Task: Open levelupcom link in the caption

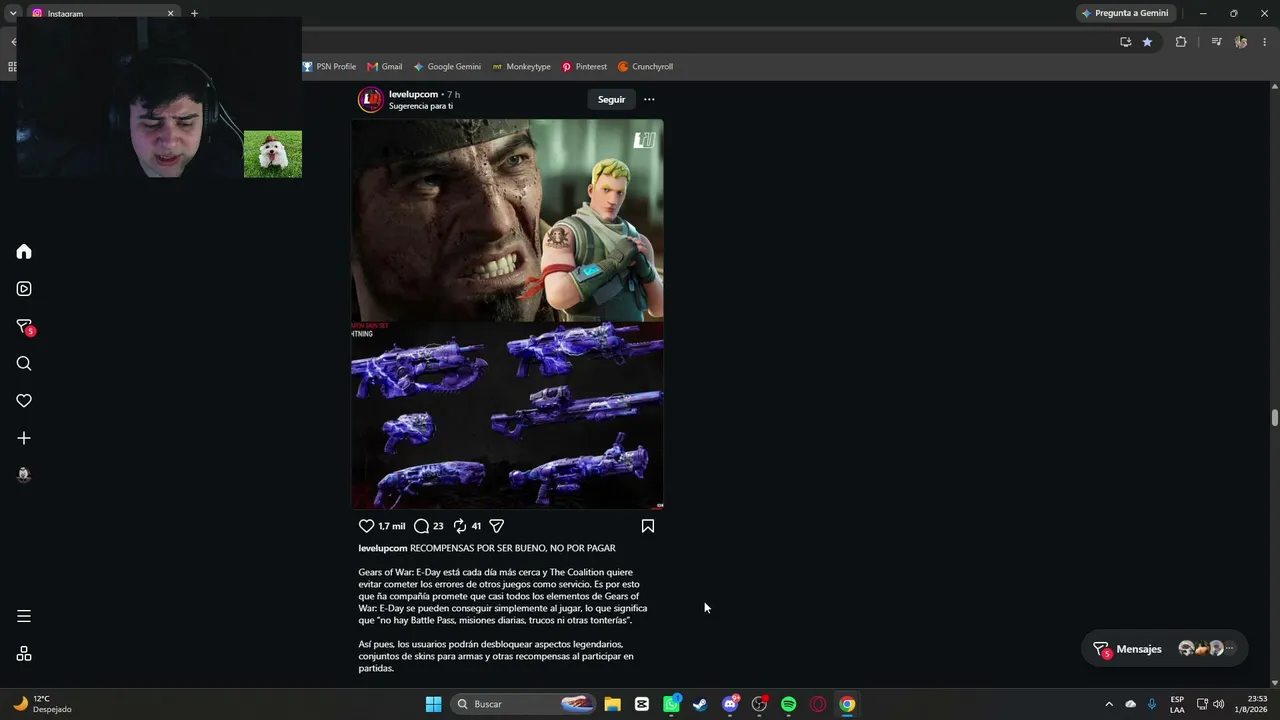Action: click(383, 548)
